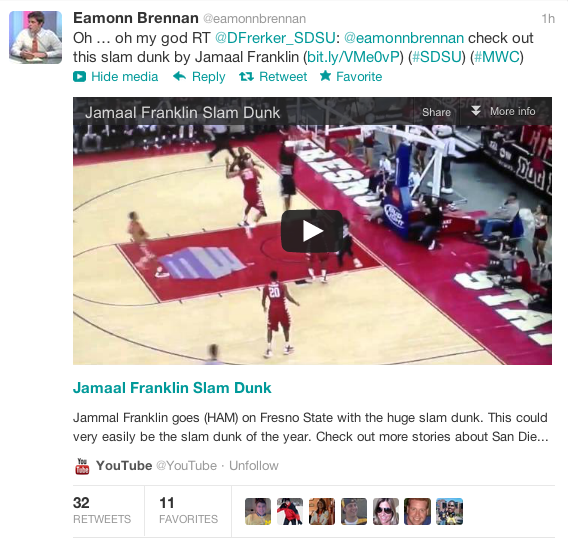Open Eamonn Brennan's profile avatar
The height and width of the screenshot is (551, 568).
36,37
